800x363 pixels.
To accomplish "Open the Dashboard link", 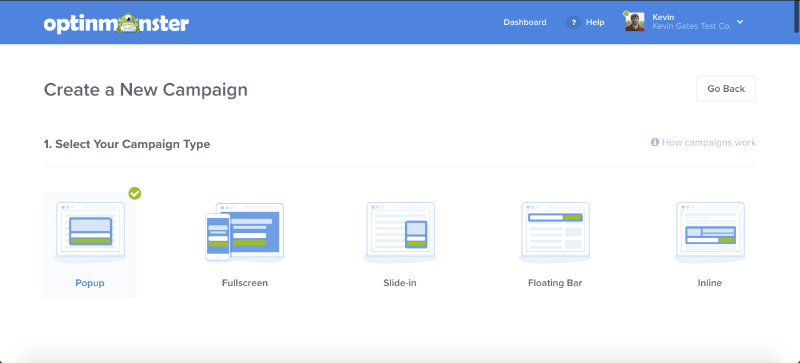I will tap(524, 22).
